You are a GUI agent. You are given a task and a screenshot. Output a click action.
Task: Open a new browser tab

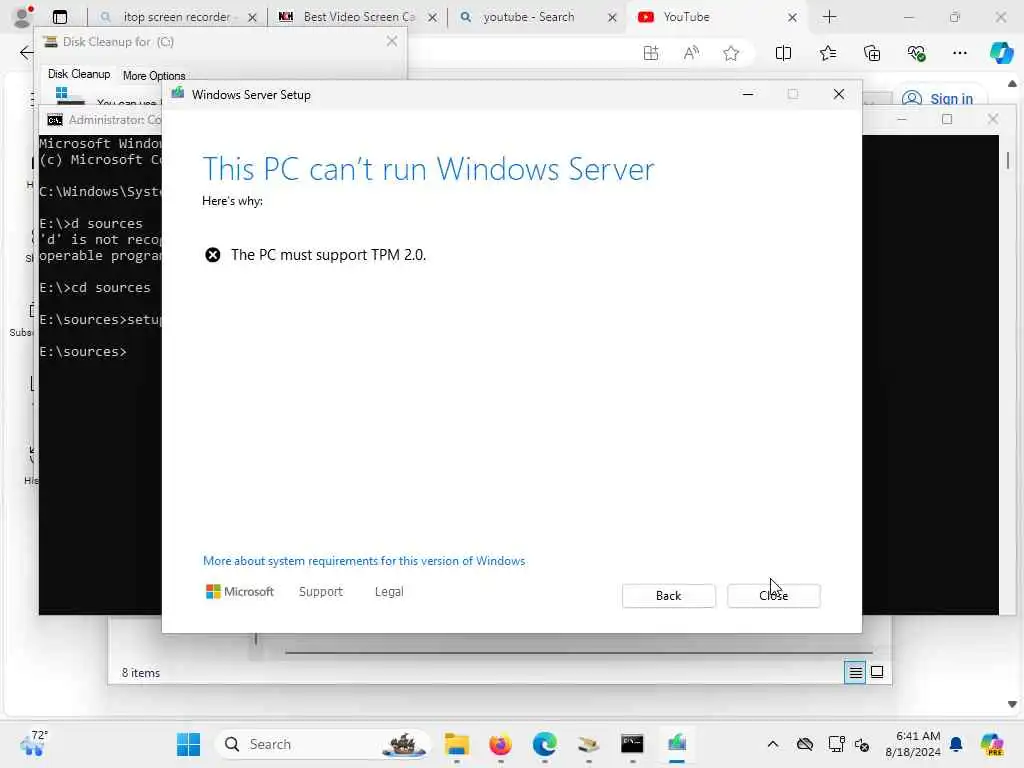[829, 17]
